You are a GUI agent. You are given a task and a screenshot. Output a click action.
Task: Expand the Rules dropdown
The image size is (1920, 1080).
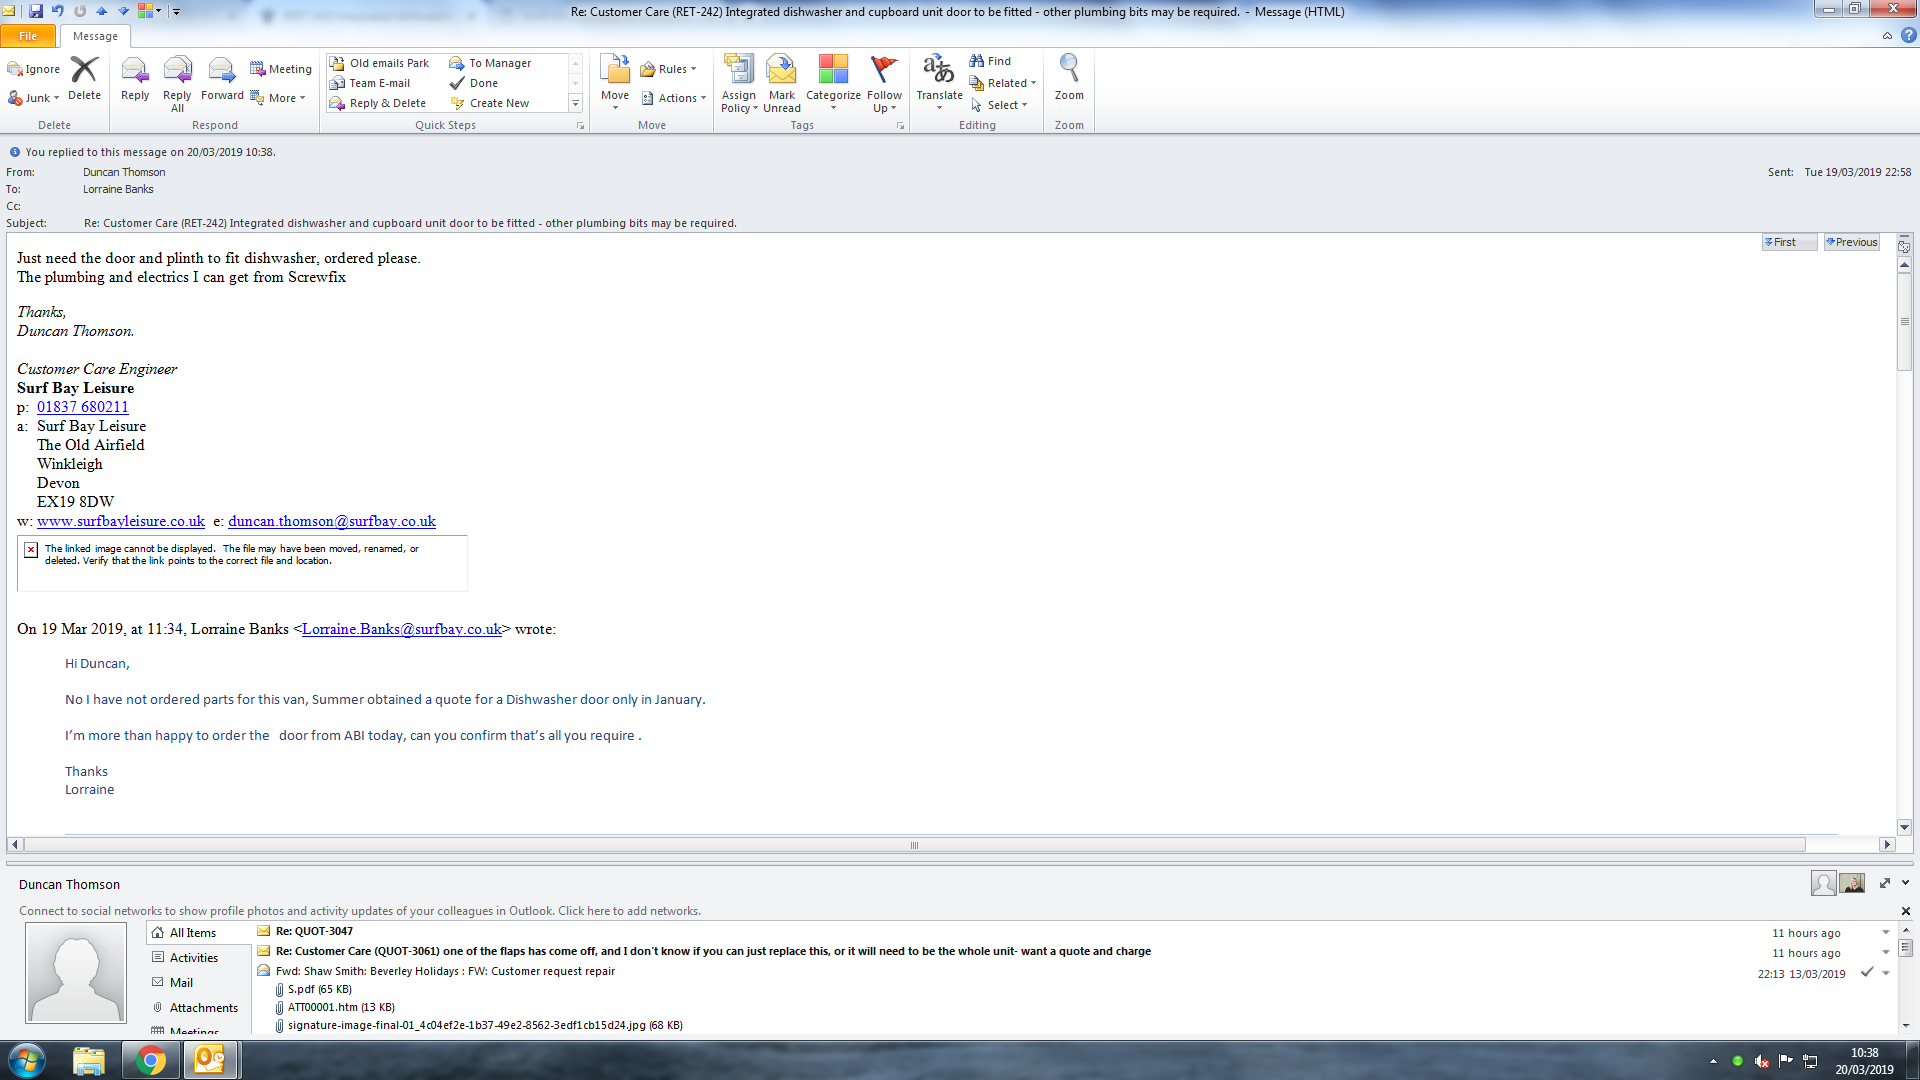(673, 69)
